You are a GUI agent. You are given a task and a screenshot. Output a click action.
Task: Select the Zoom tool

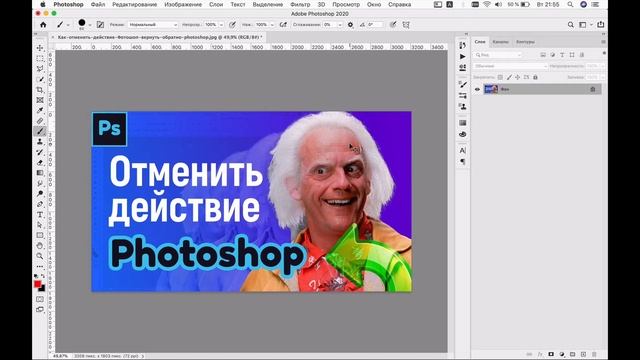click(x=40, y=256)
